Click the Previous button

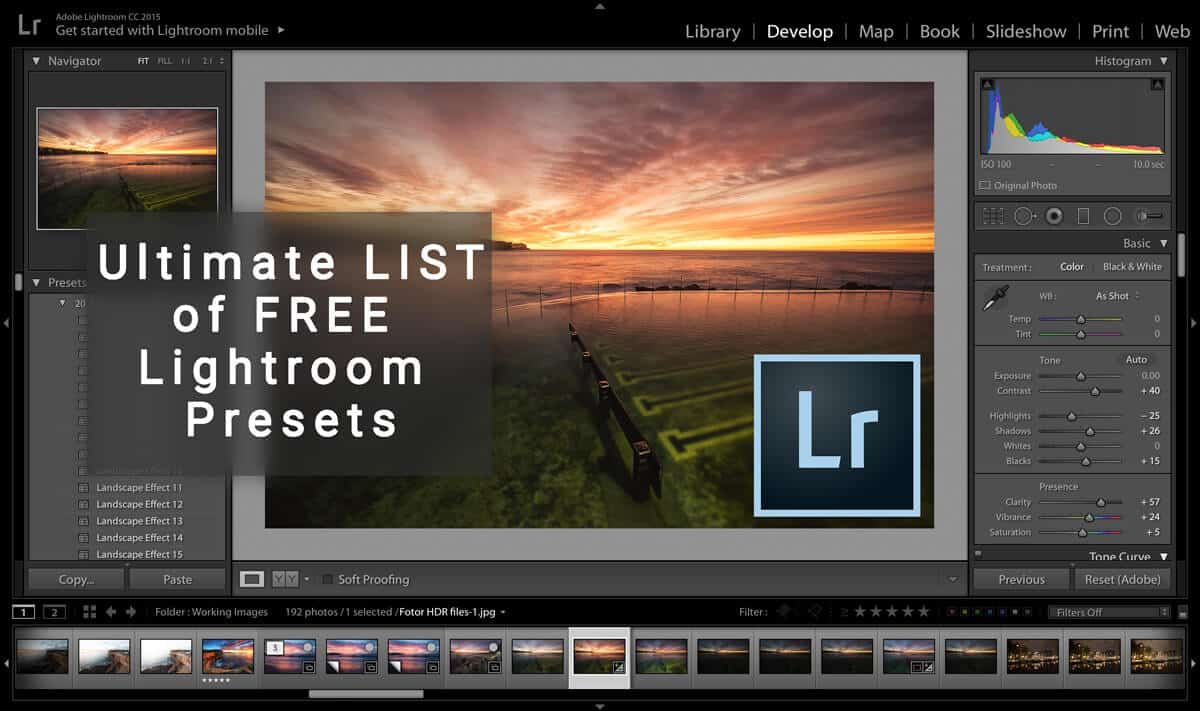[x=1021, y=579]
